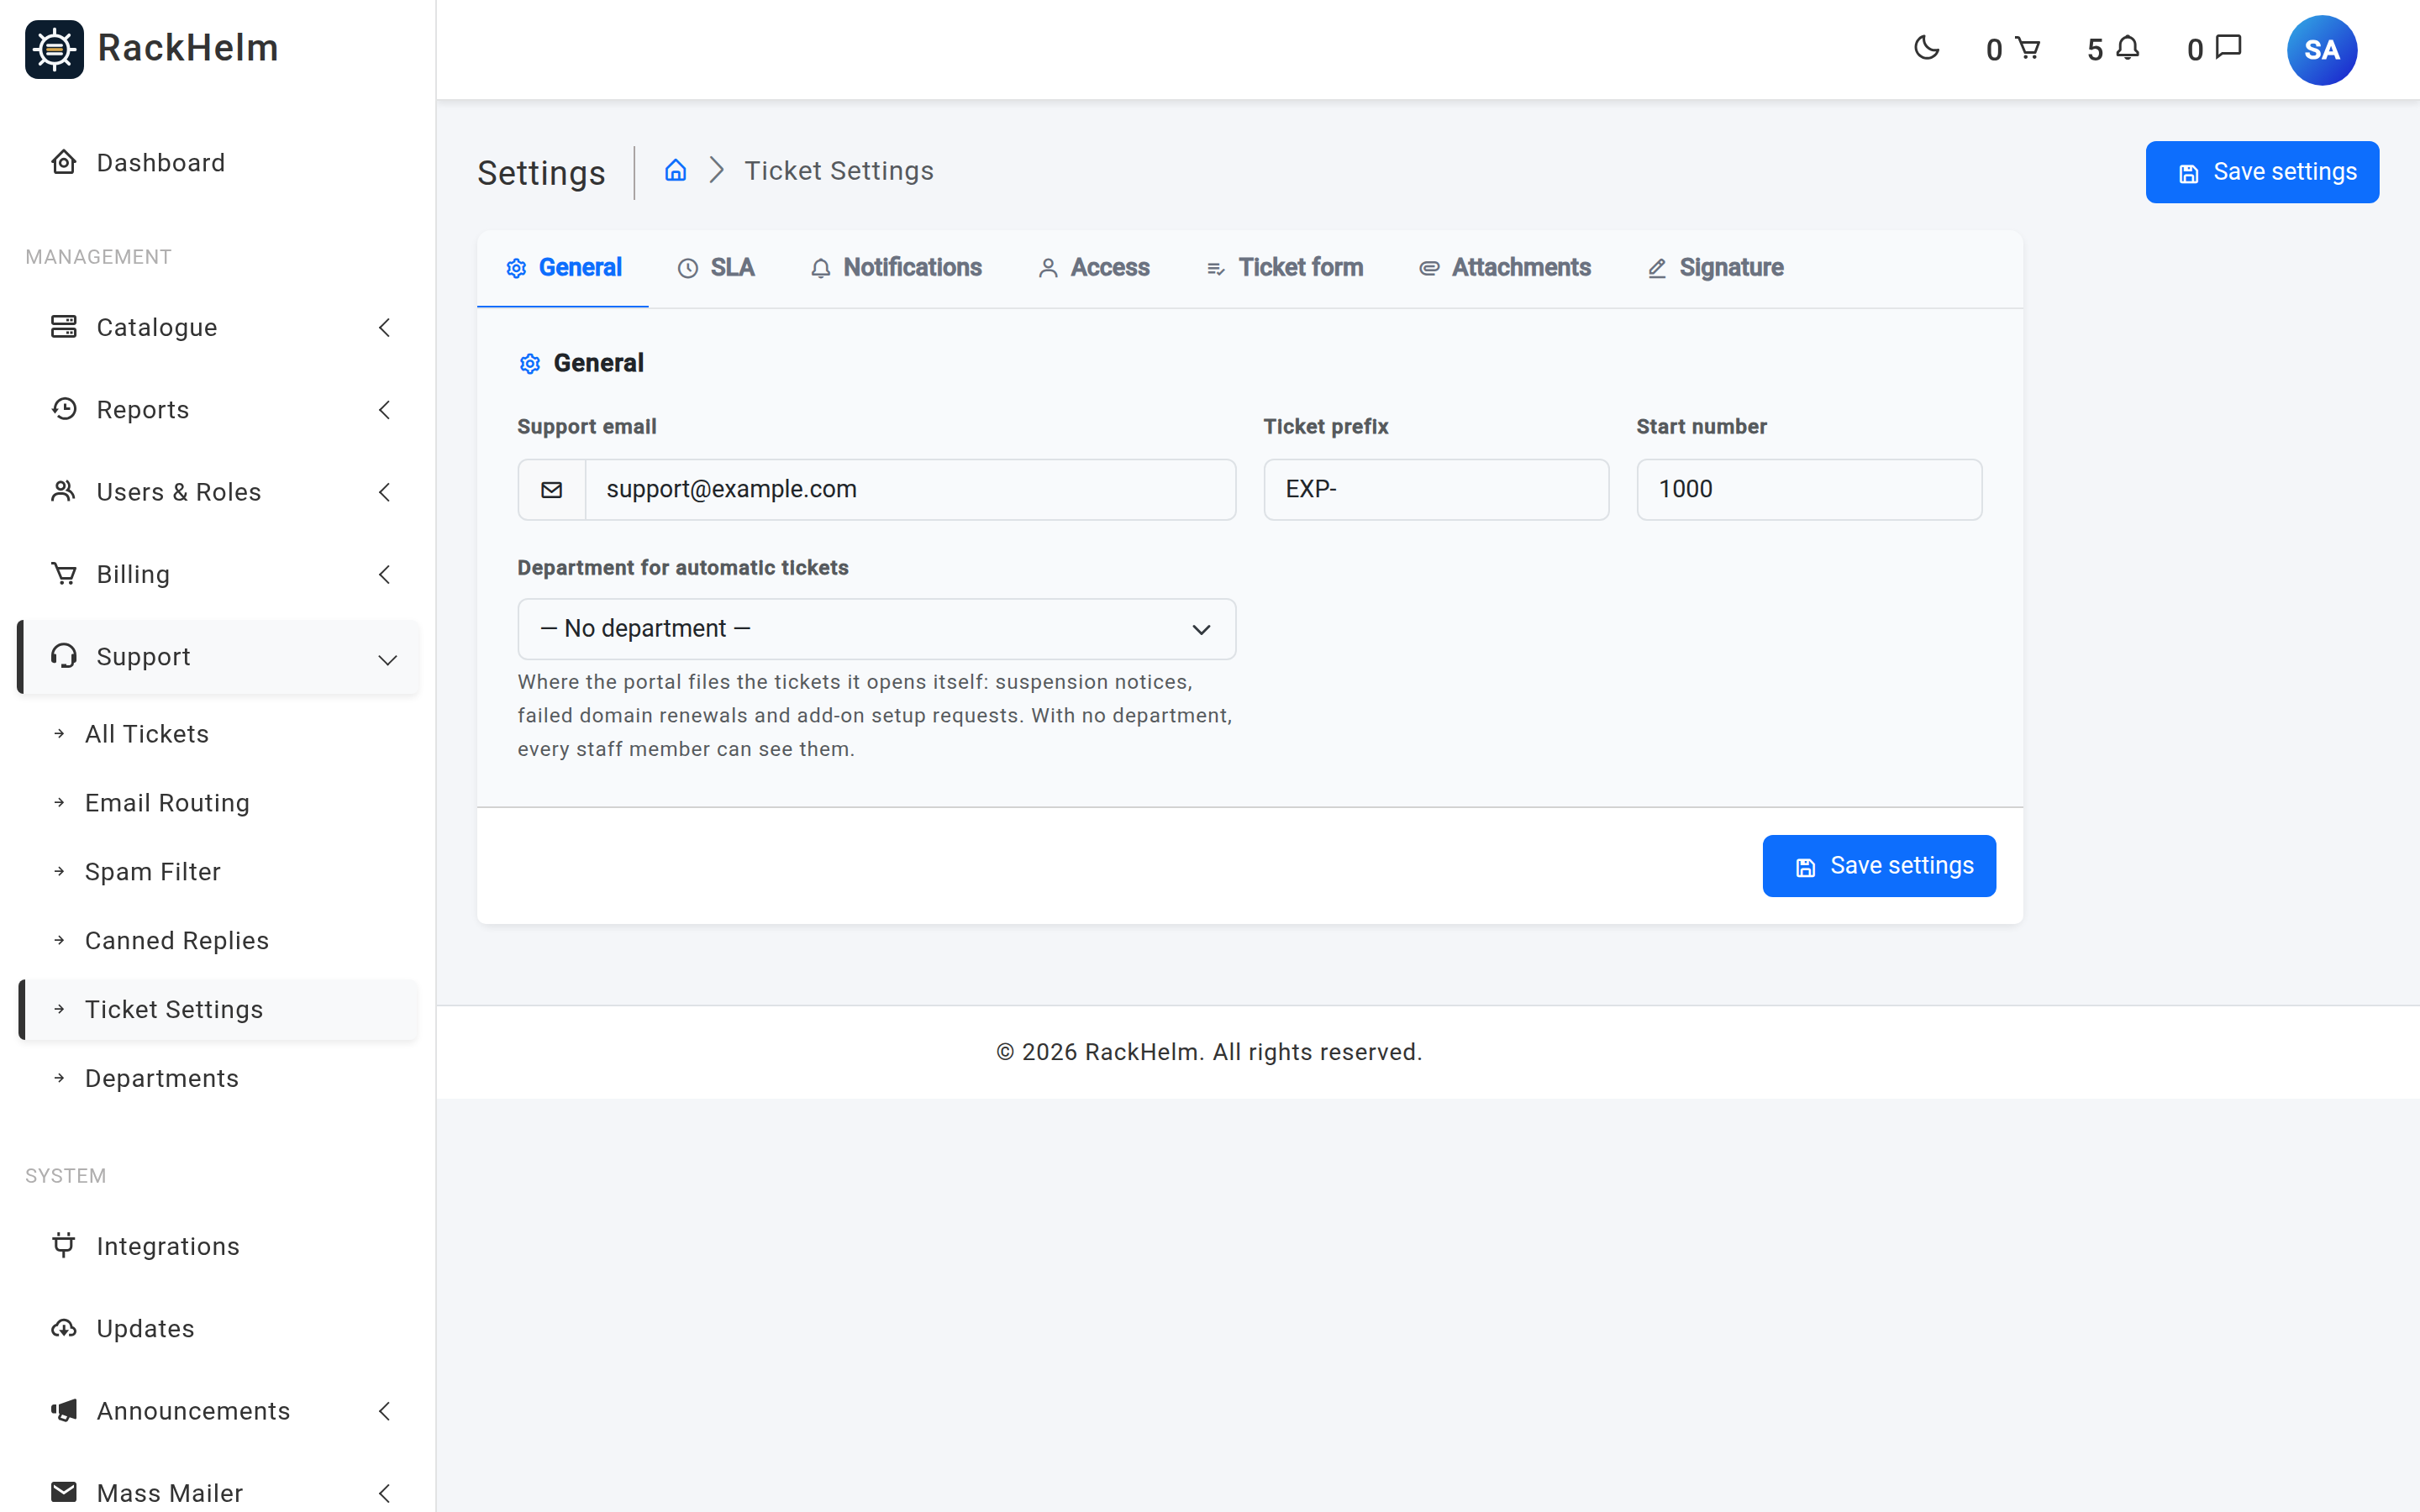
Task: Click the Announcements megaphone icon
Action: pyautogui.click(x=64, y=1410)
